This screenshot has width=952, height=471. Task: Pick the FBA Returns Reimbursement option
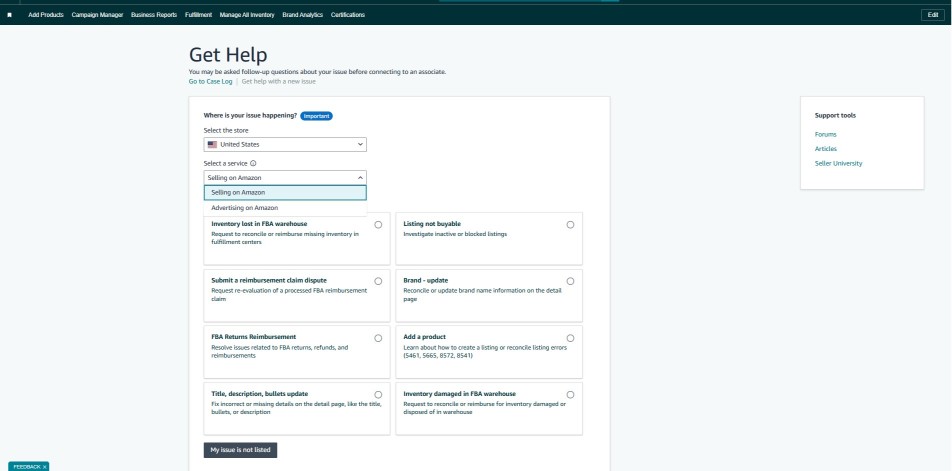point(378,338)
